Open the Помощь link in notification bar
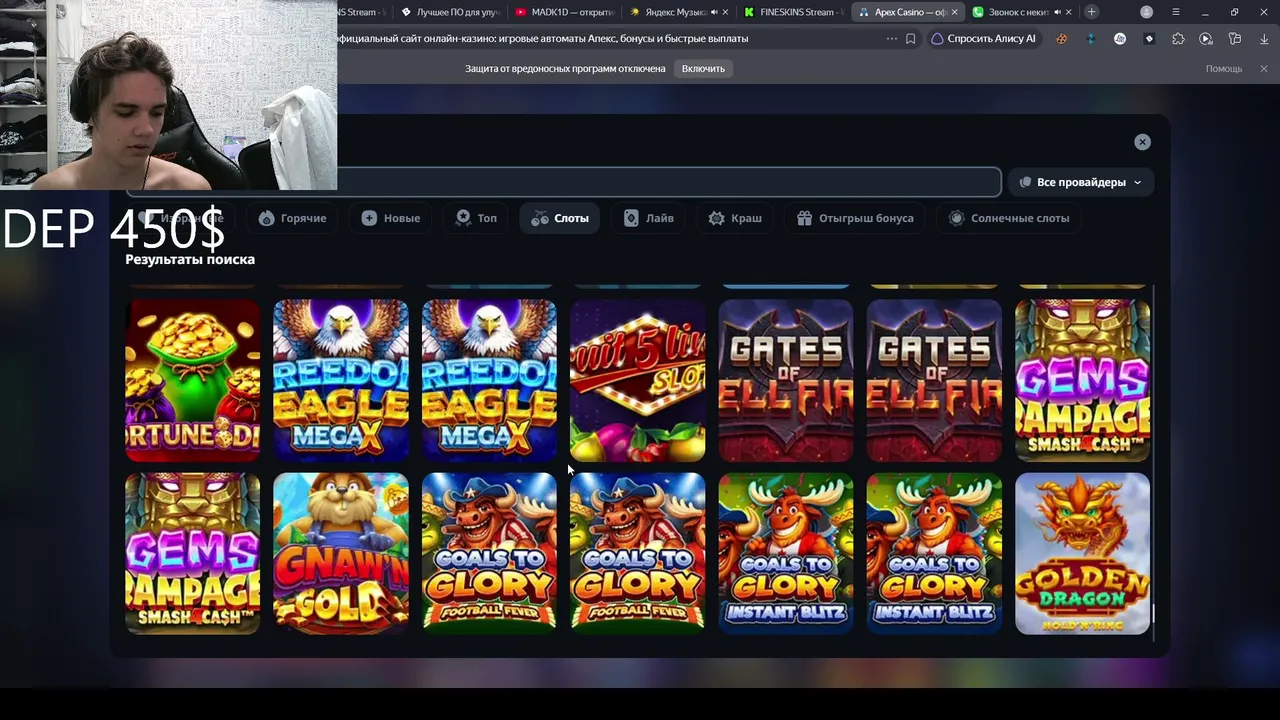The image size is (1280, 720). point(1224,69)
